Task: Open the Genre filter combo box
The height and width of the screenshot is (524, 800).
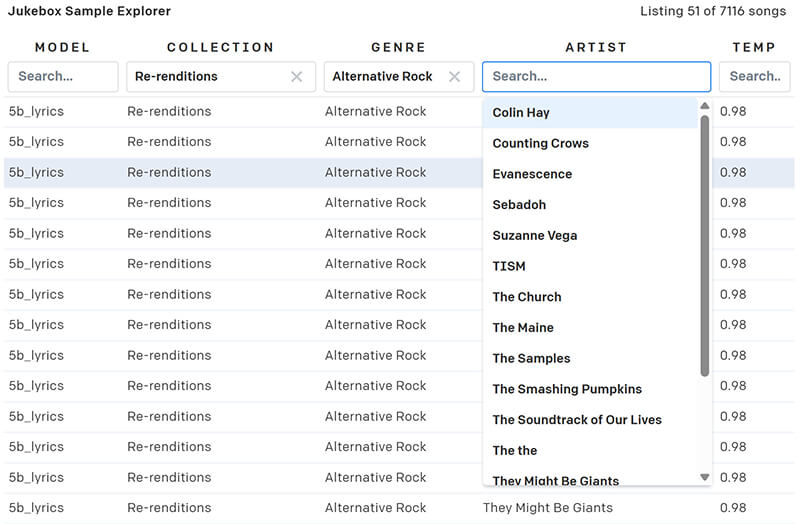Action: click(x=382, y=77)
